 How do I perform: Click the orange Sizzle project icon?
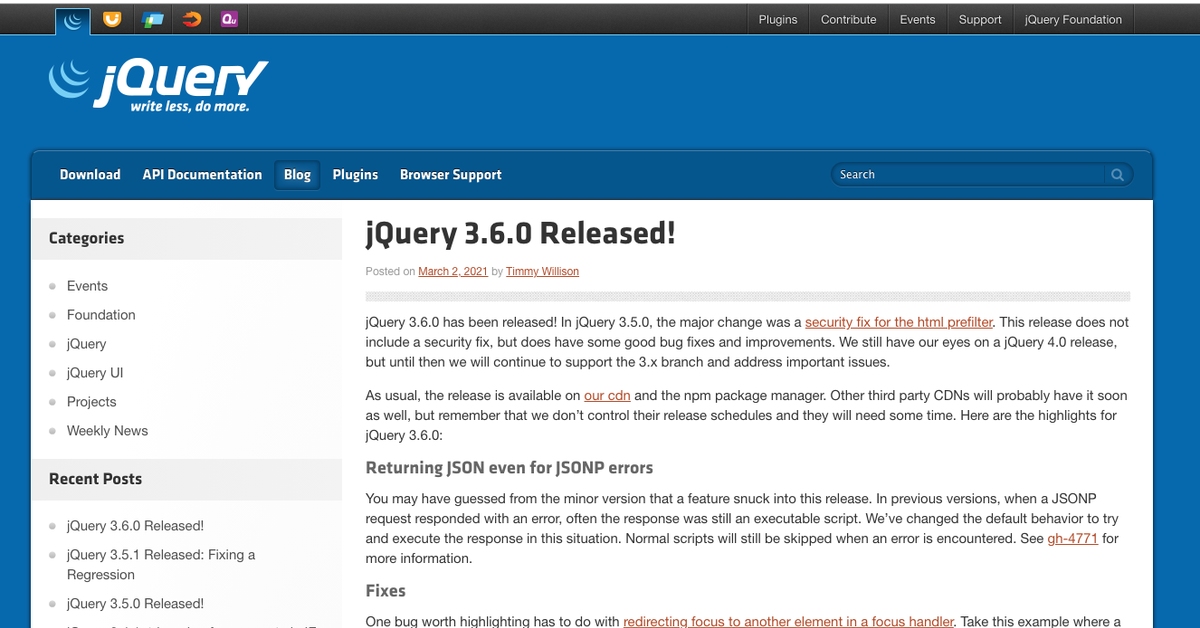click(191, 19)
